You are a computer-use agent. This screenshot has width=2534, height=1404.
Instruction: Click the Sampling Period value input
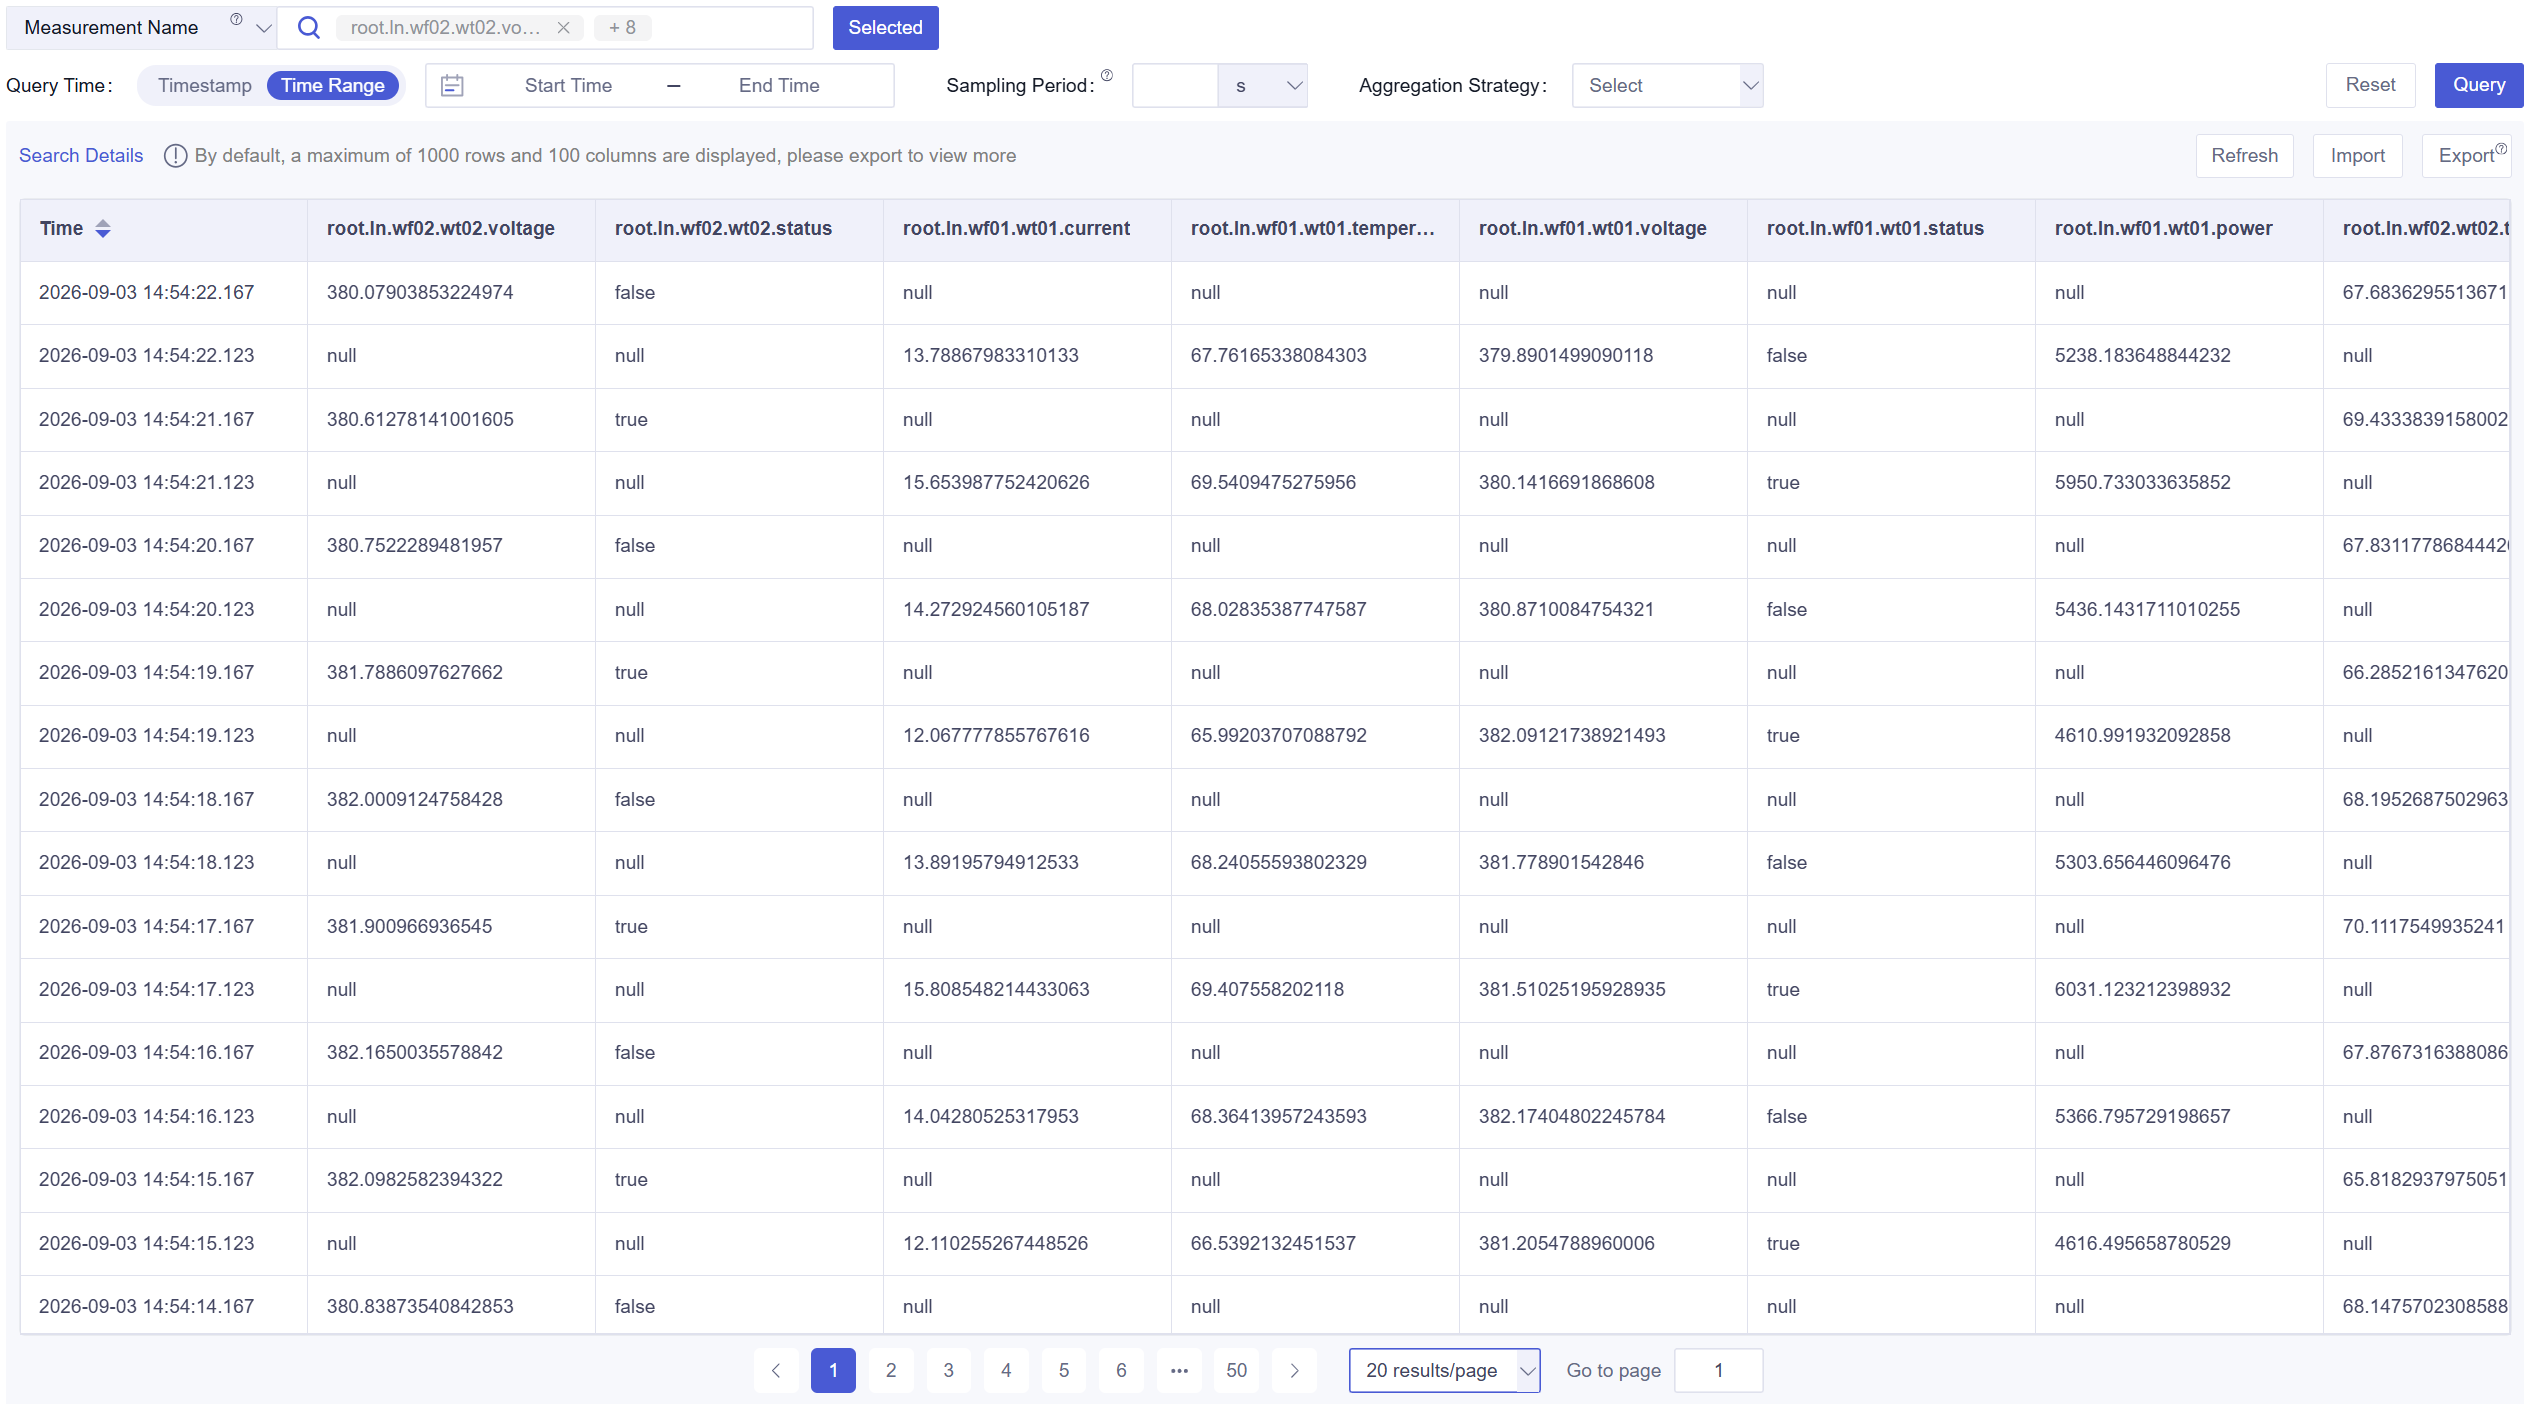click(x=1175, y=86)
